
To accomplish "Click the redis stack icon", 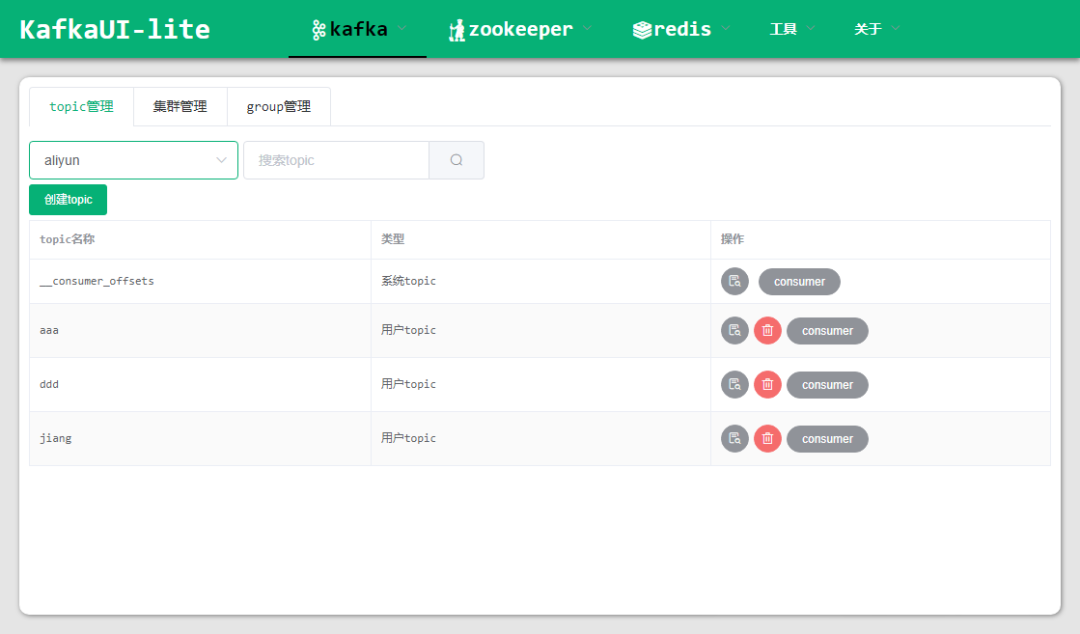I will pyautogui.click(x=642, y=30).
